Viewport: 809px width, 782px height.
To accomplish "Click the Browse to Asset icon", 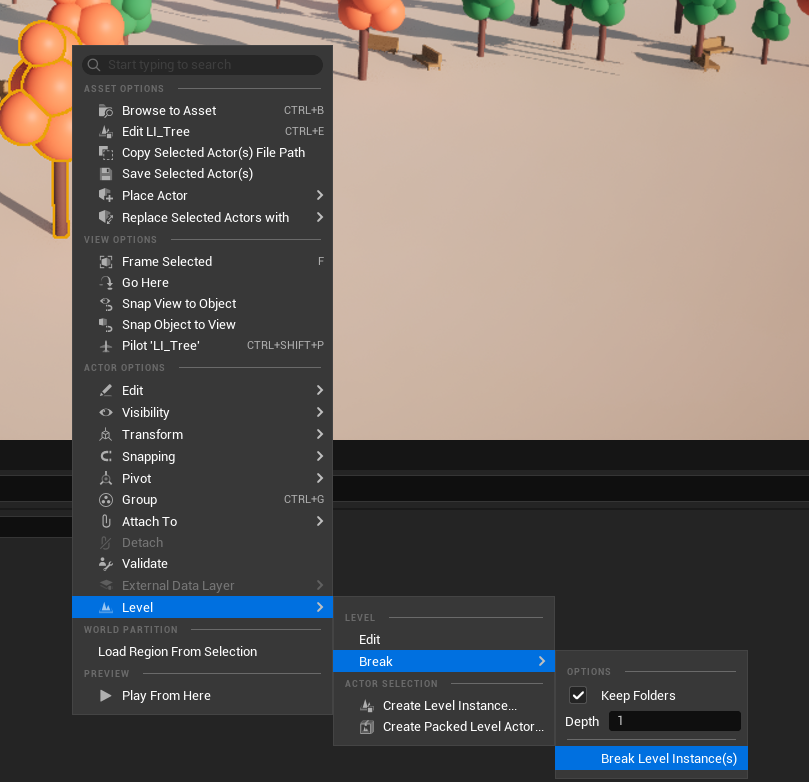I will point(105,110).
